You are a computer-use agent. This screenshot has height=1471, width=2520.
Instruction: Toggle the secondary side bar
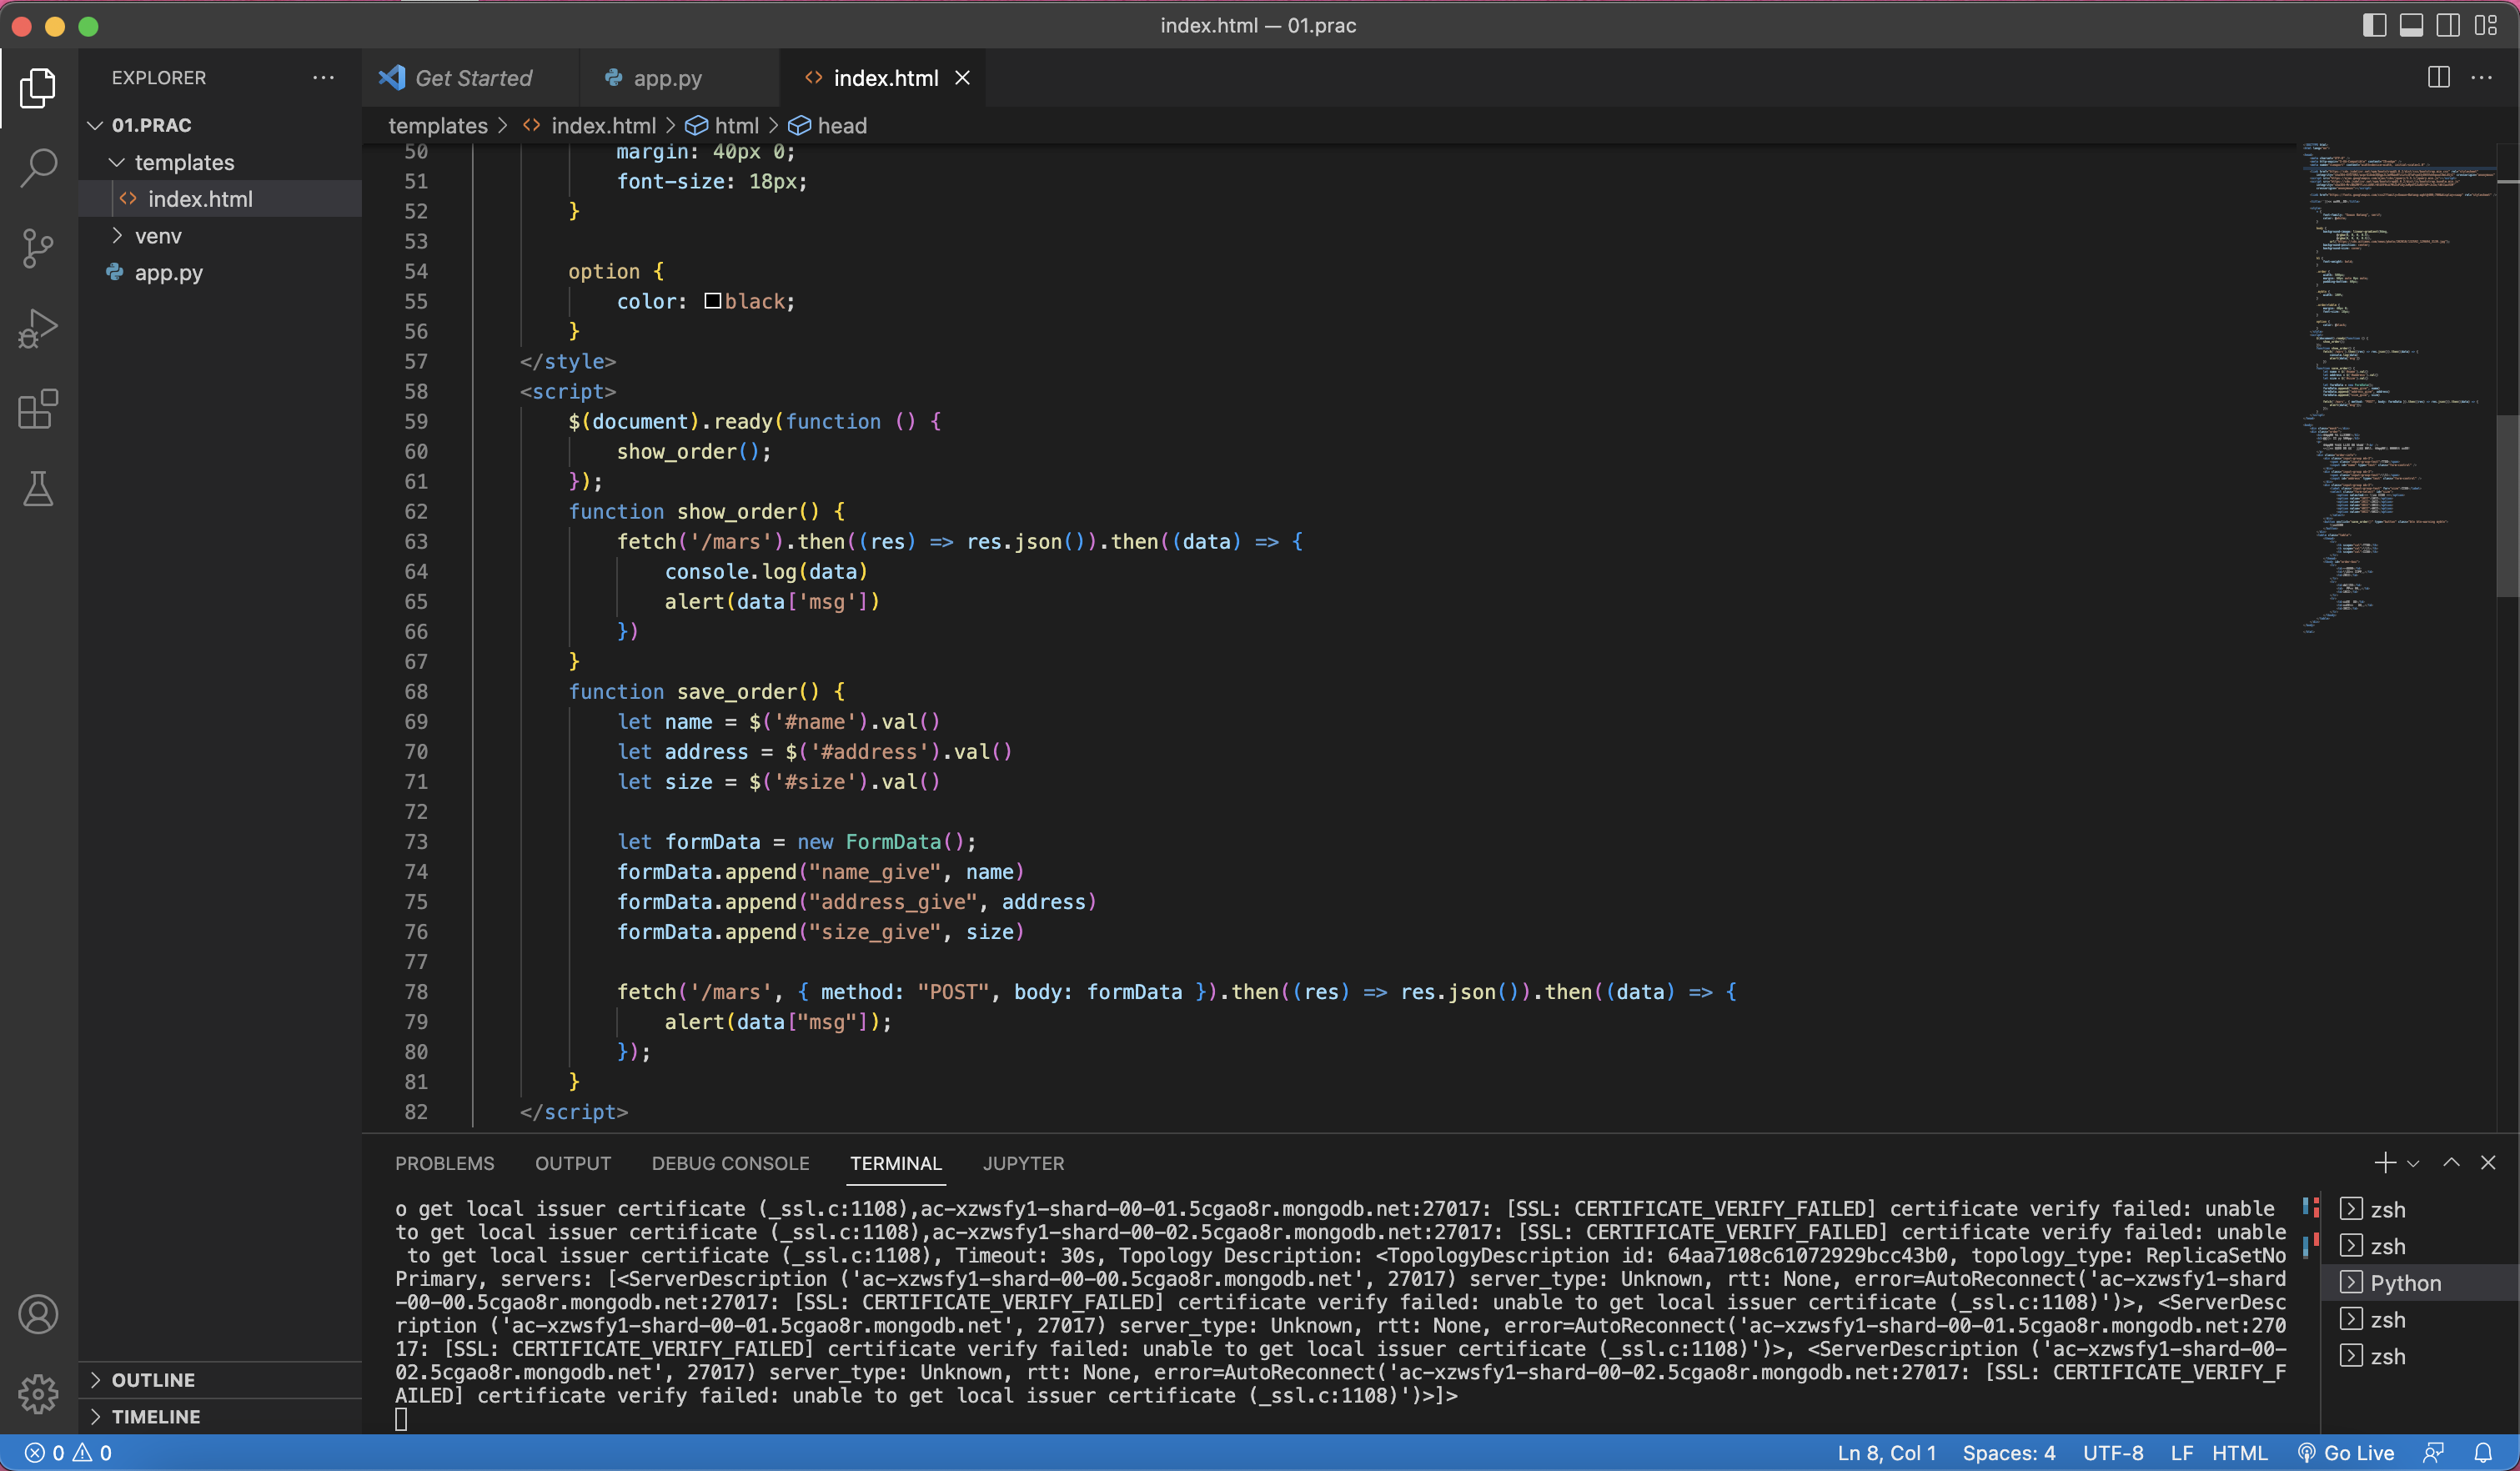point(2448,26)
